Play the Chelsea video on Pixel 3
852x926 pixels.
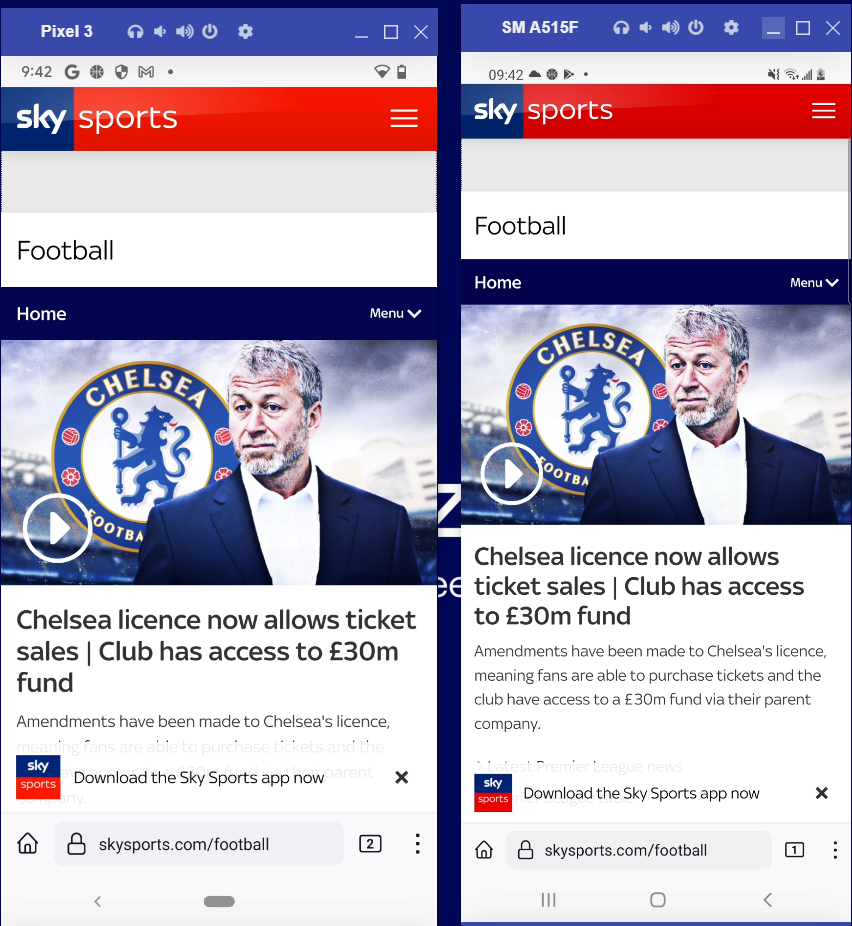[57, 528]
